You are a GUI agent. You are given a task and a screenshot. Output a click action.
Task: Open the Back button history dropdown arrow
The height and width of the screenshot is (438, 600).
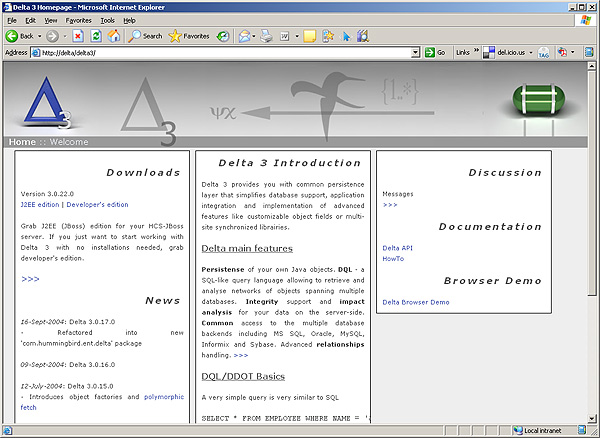point(39,36)
